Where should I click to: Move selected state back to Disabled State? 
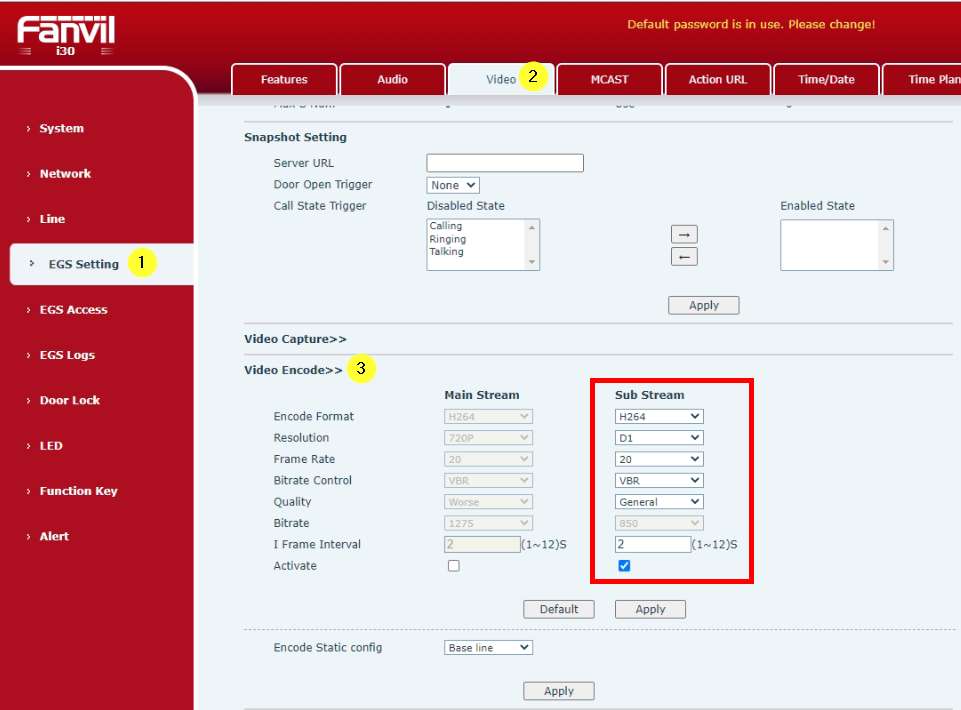684,257
